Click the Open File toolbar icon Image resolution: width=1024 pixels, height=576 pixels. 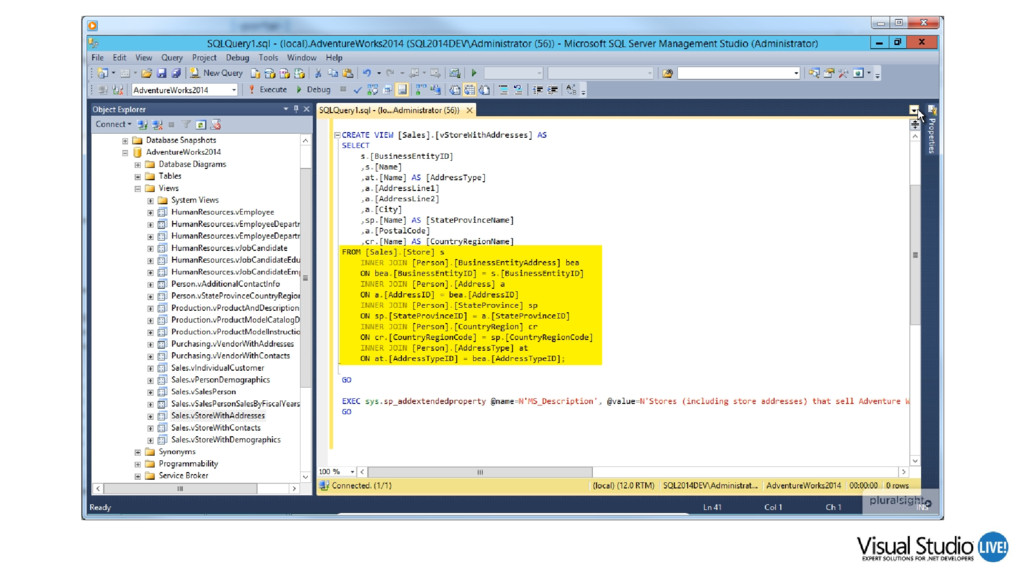pos(146,73)
